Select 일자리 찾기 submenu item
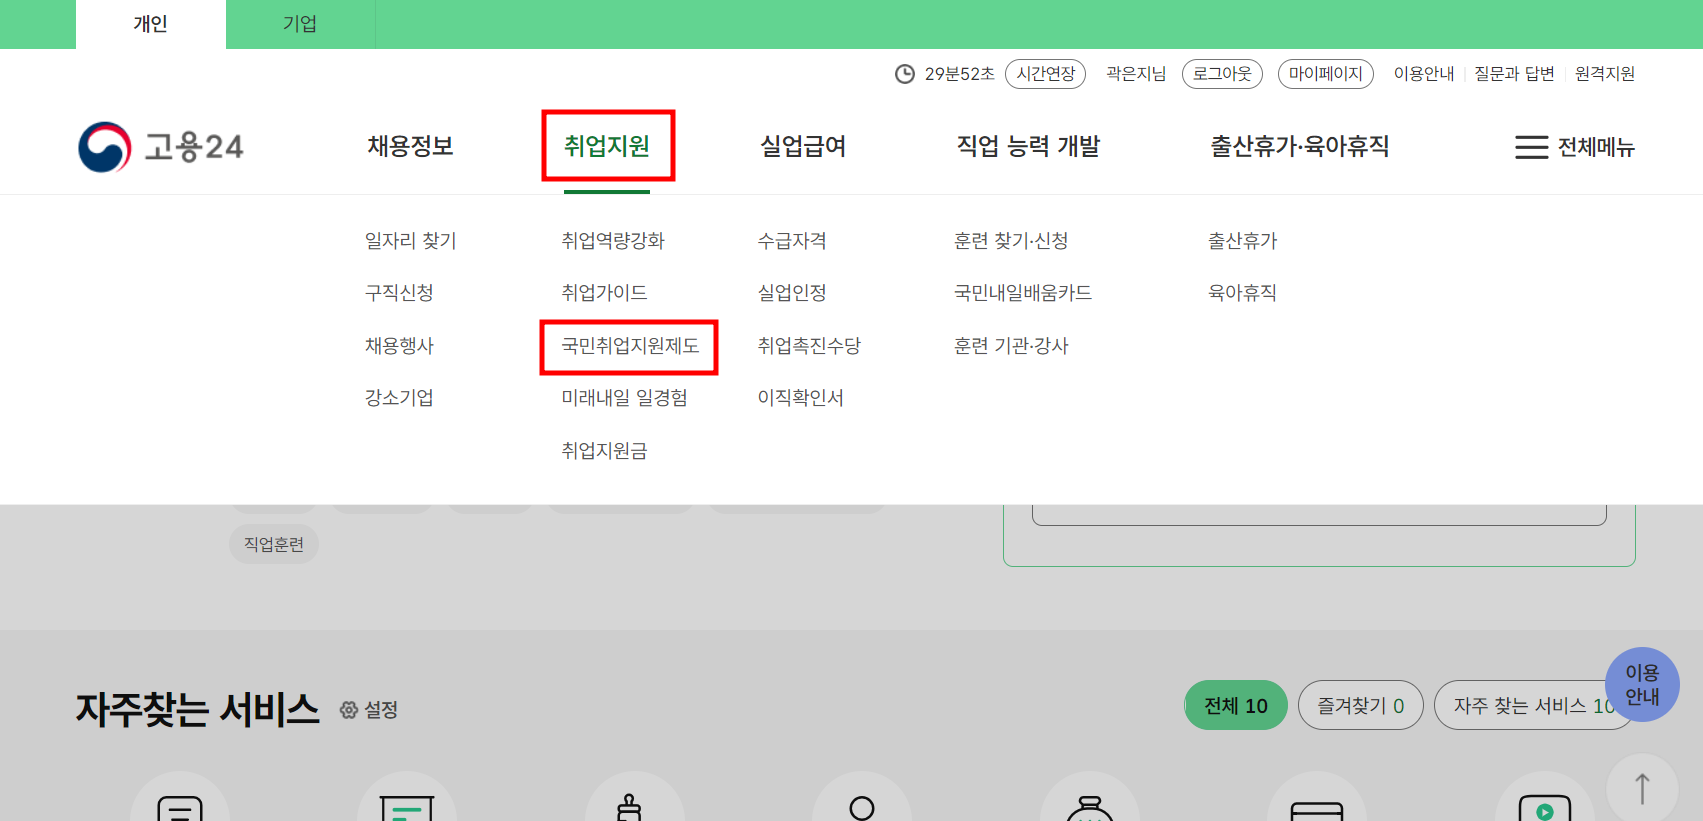This screenshot has height=821, width=1703. click(410, 241)
